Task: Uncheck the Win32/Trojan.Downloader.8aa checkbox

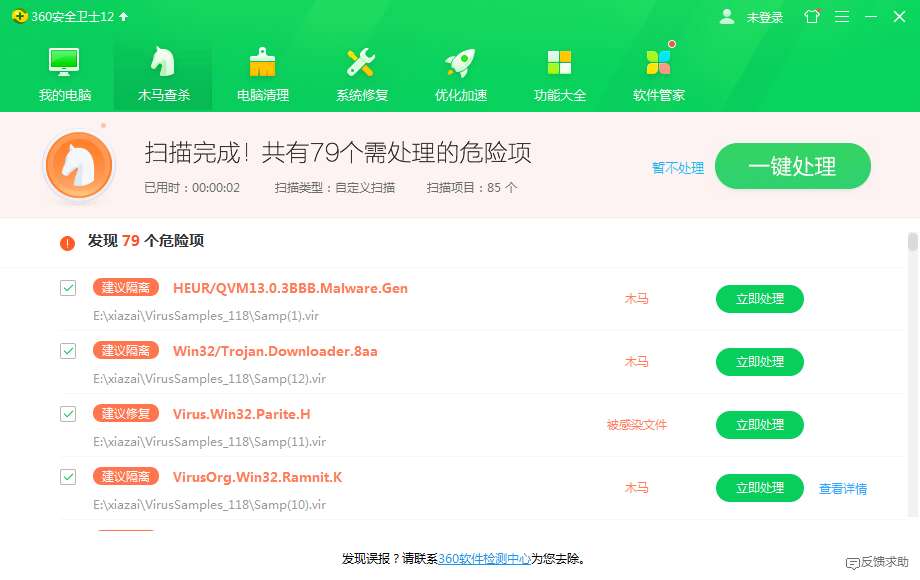Action: (x=68, y=351)
